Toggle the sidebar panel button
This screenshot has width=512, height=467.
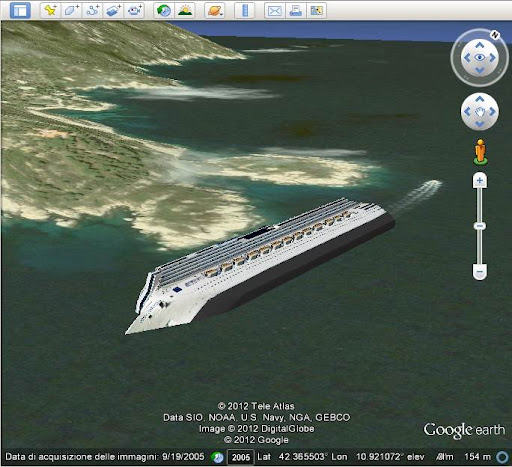20,10
